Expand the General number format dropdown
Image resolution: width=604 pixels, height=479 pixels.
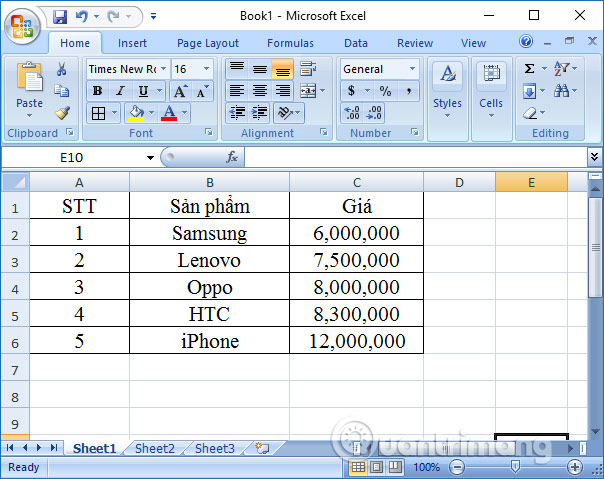pos(412,69)
